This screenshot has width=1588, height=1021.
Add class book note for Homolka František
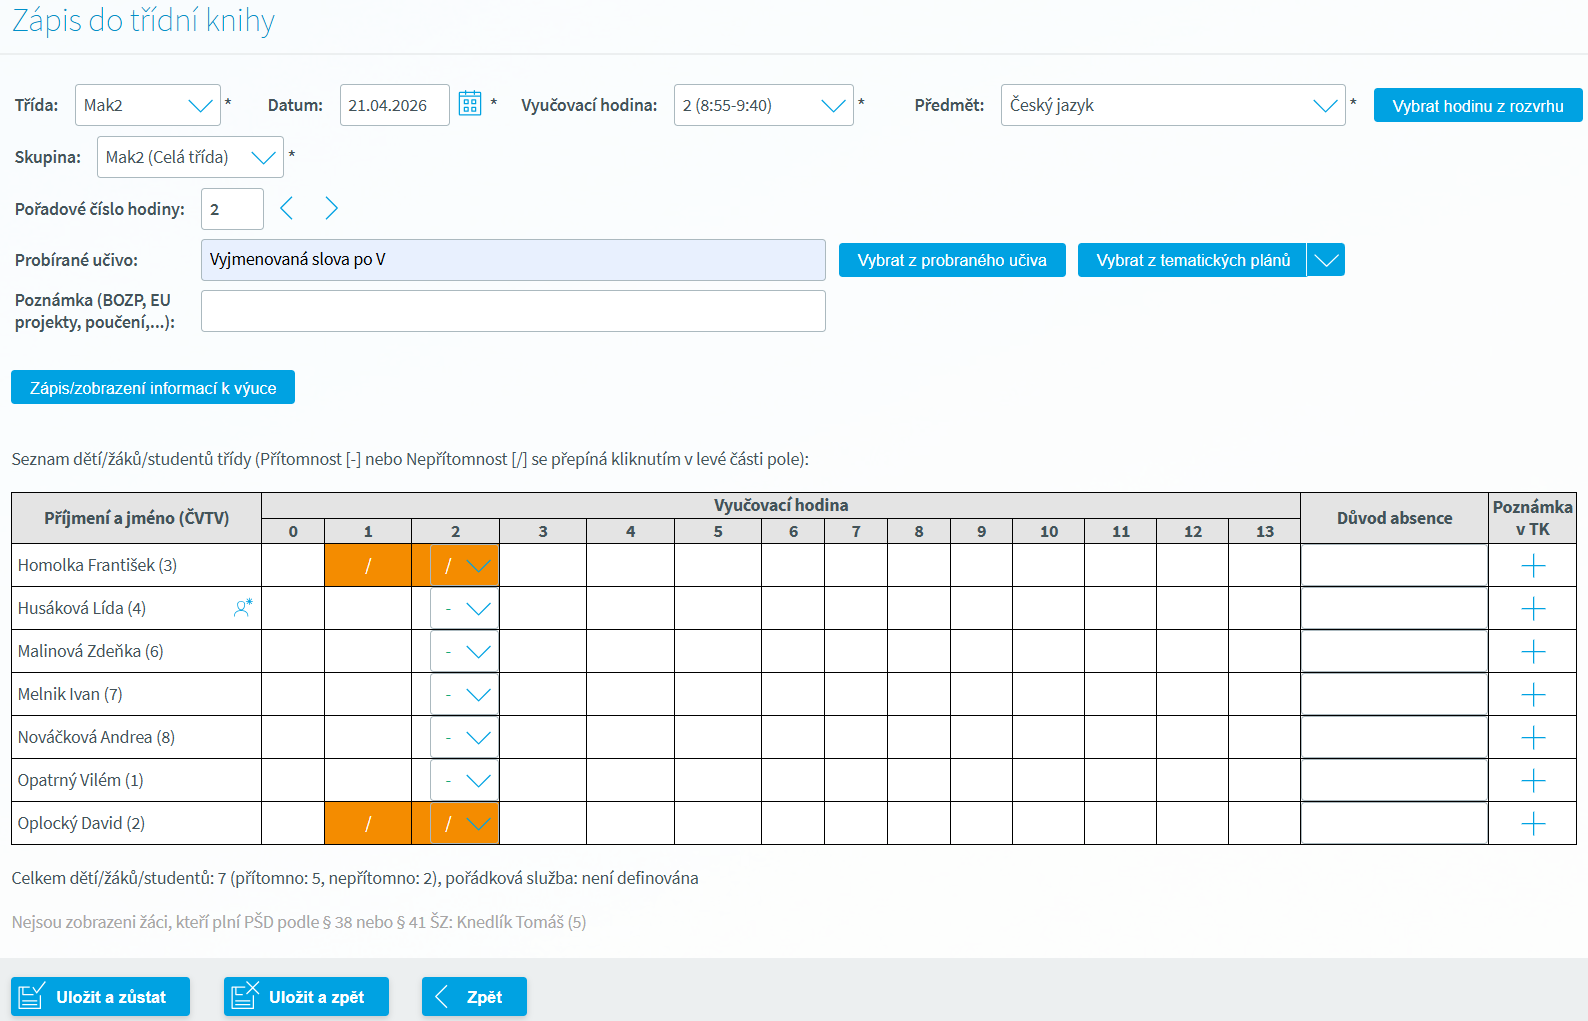point(1532,566)
